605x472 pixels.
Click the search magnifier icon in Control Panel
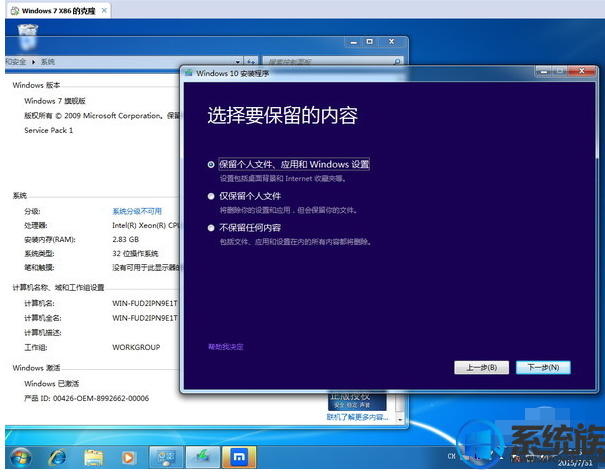coord(397,62)
